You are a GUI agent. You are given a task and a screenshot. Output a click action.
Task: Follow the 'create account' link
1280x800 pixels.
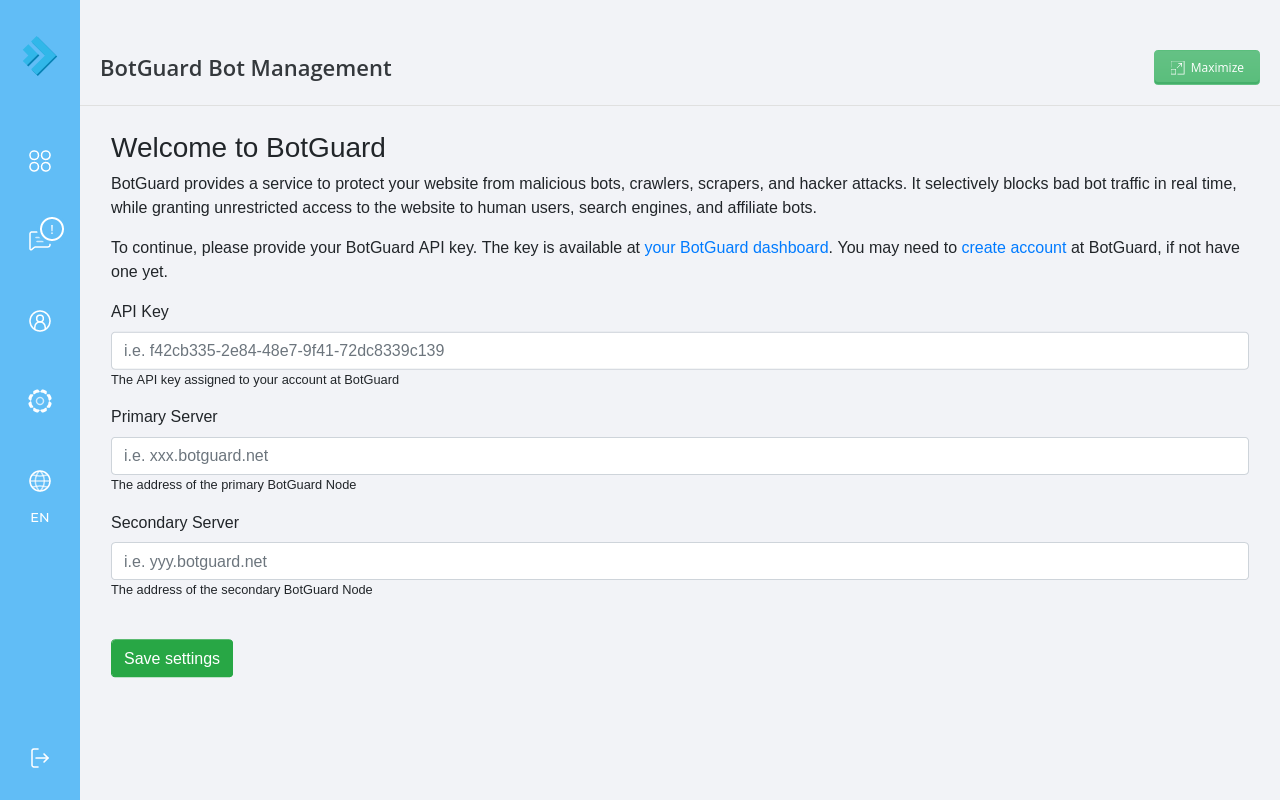point(1014,248)
